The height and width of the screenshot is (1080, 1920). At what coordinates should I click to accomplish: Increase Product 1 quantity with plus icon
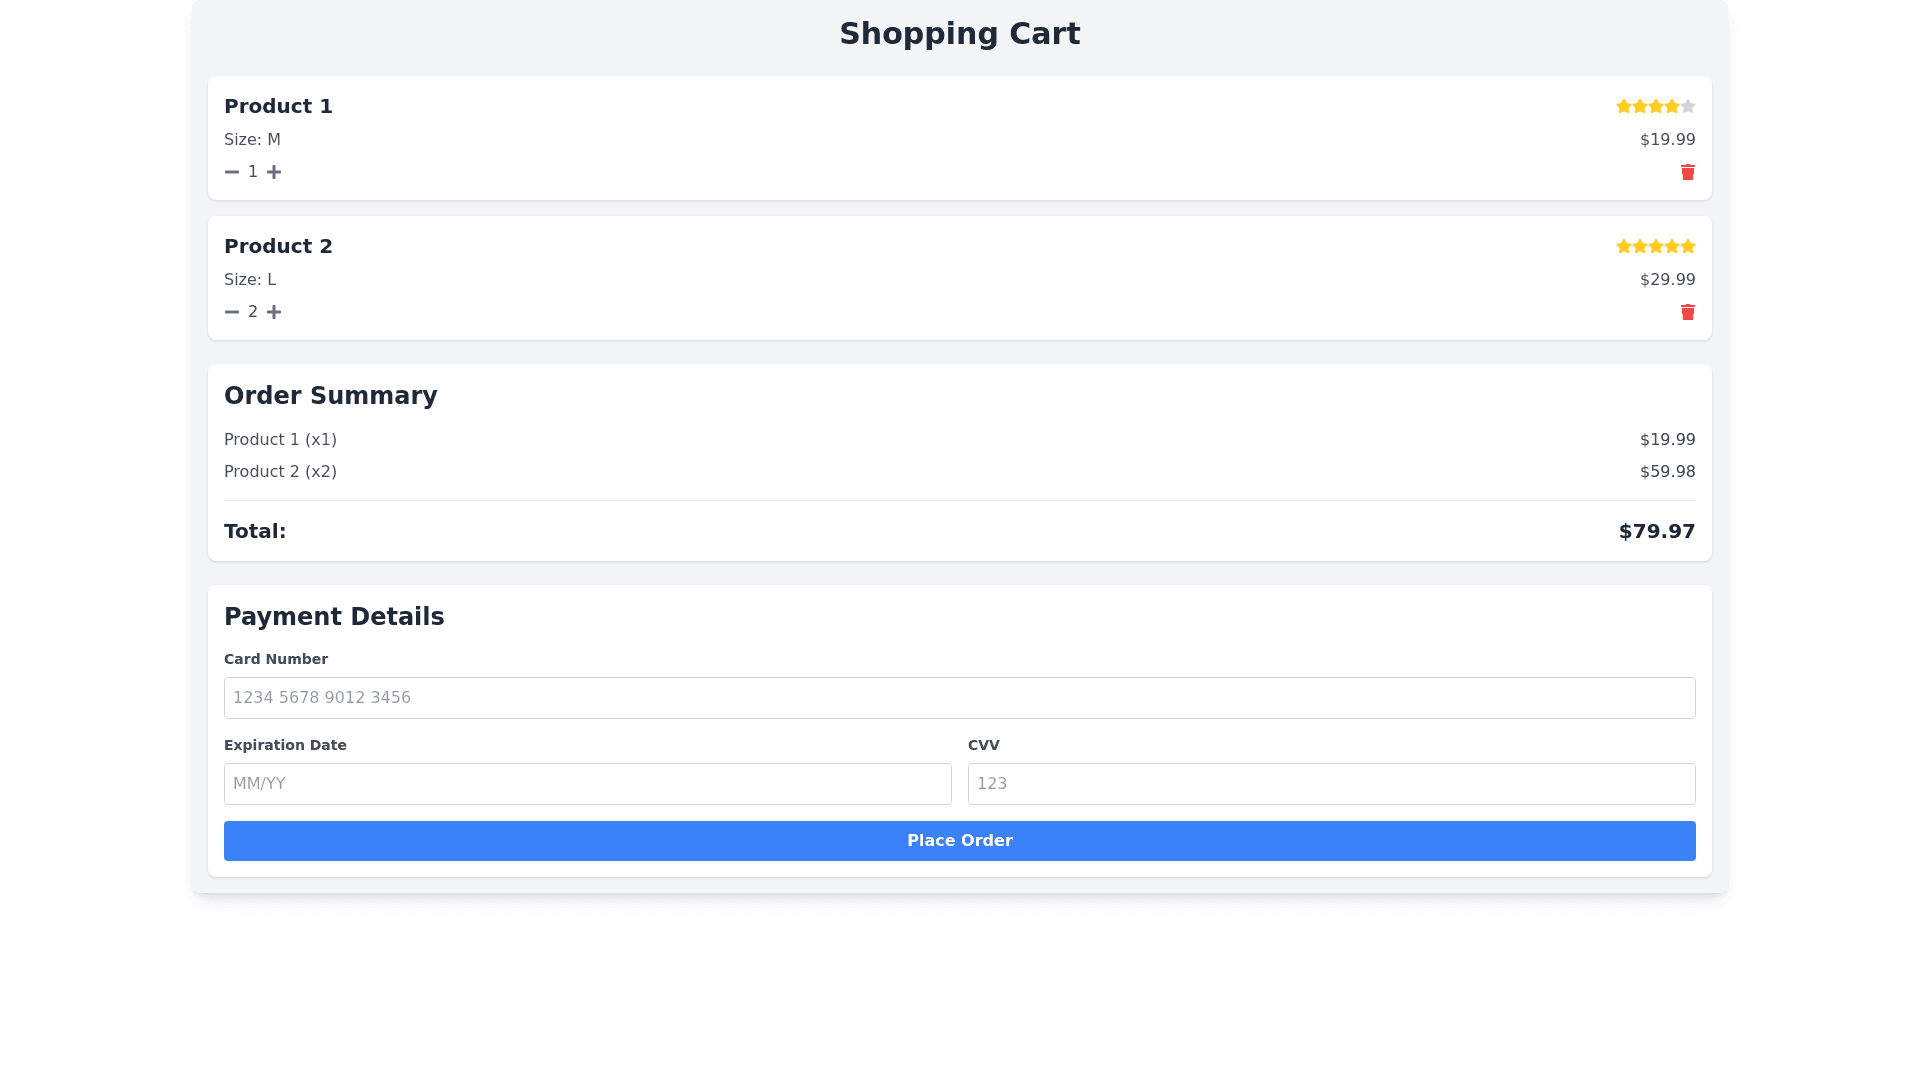click(274, 172)
